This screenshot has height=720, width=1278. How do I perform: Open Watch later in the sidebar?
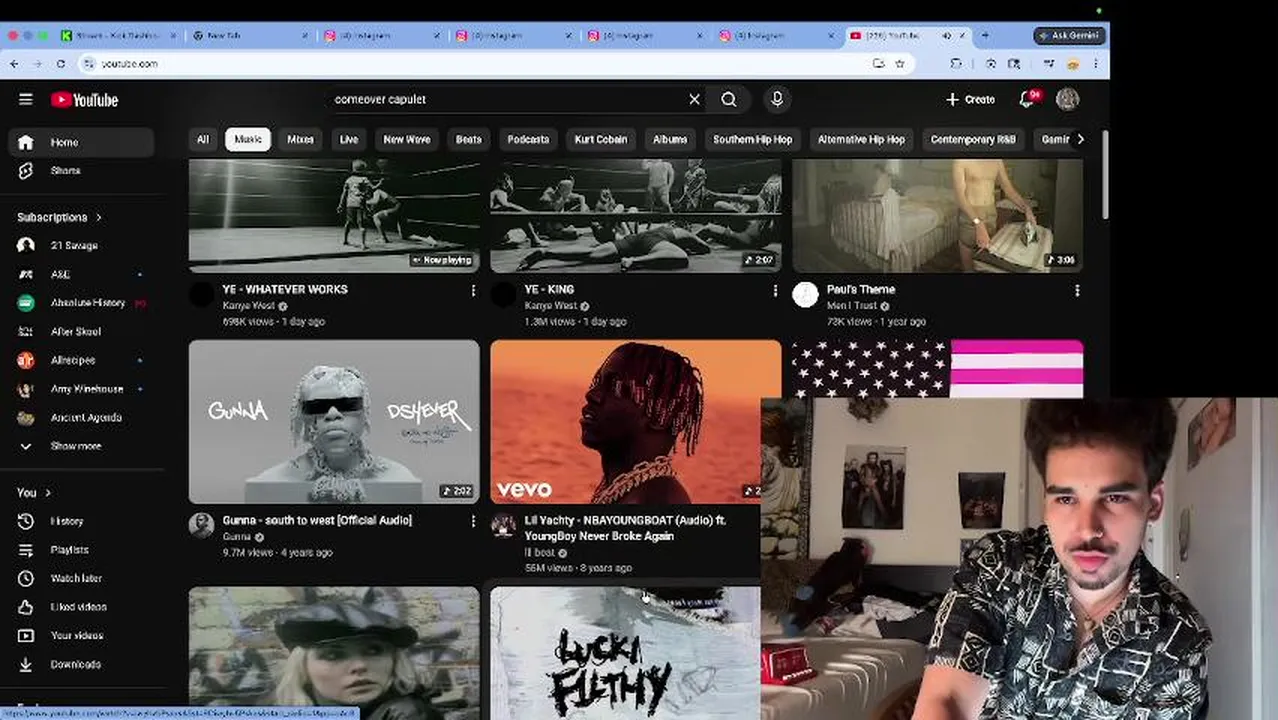[82, 578]
